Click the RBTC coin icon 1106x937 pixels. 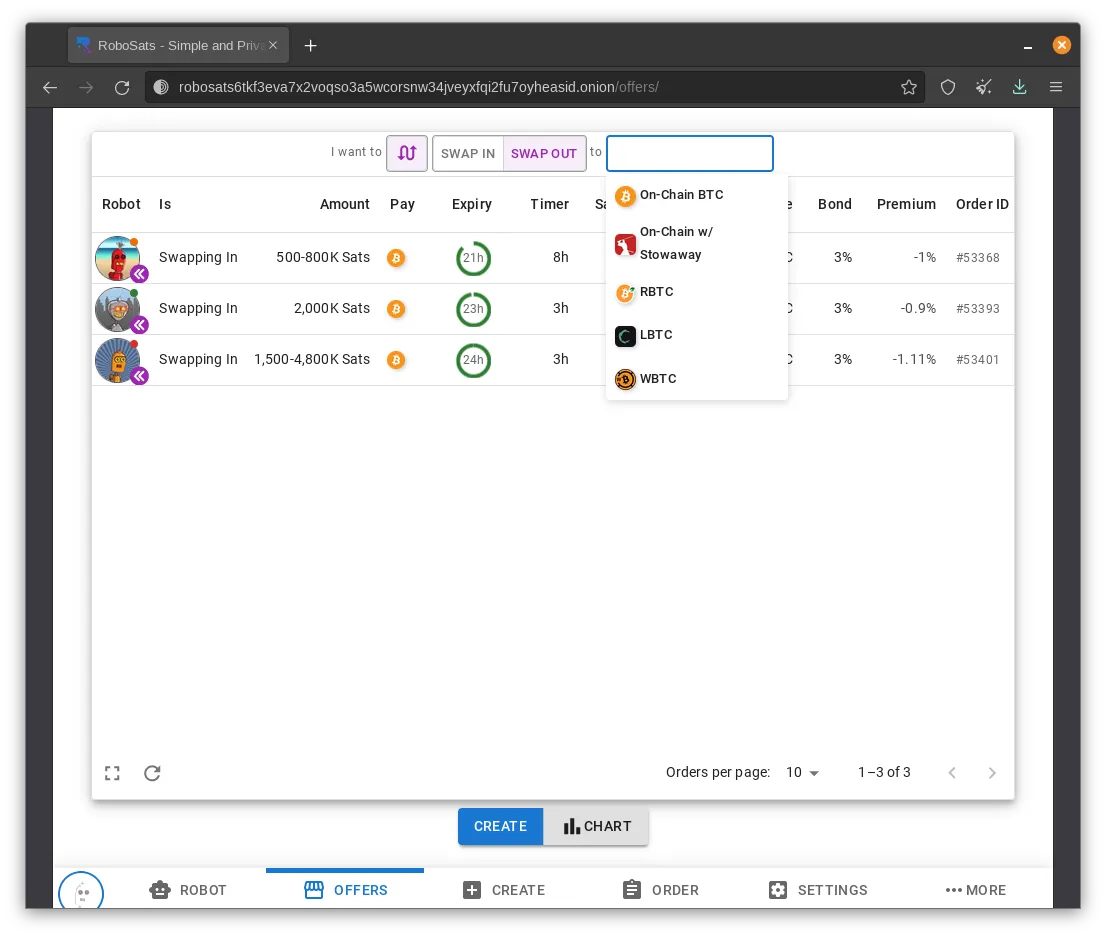[x=625, y=293]
